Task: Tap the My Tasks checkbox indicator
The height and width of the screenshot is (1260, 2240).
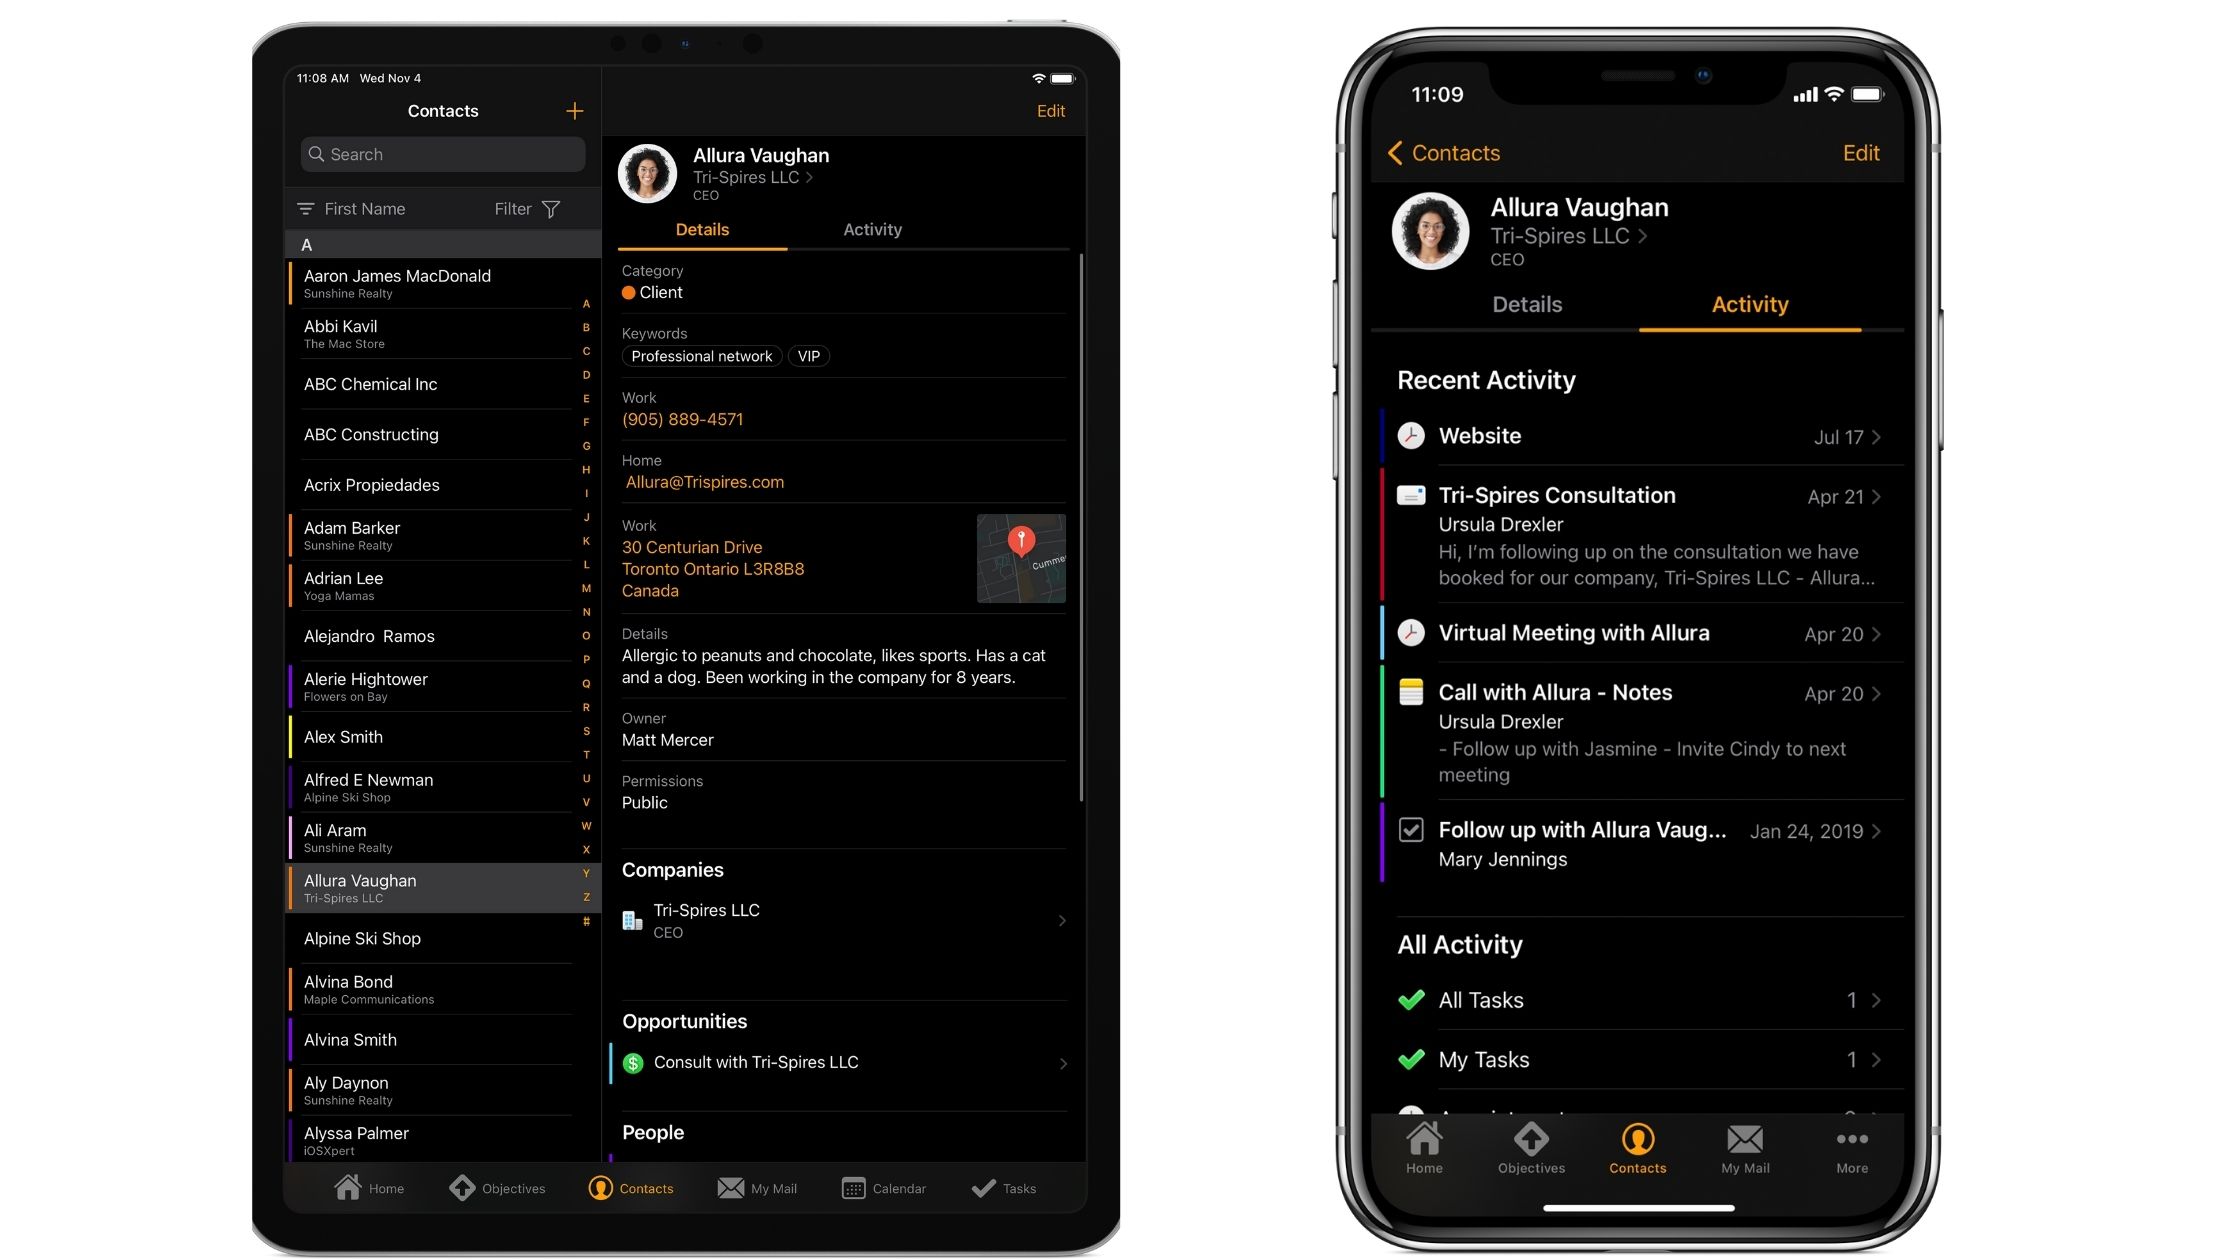Action: (x=1411, y=1058)
